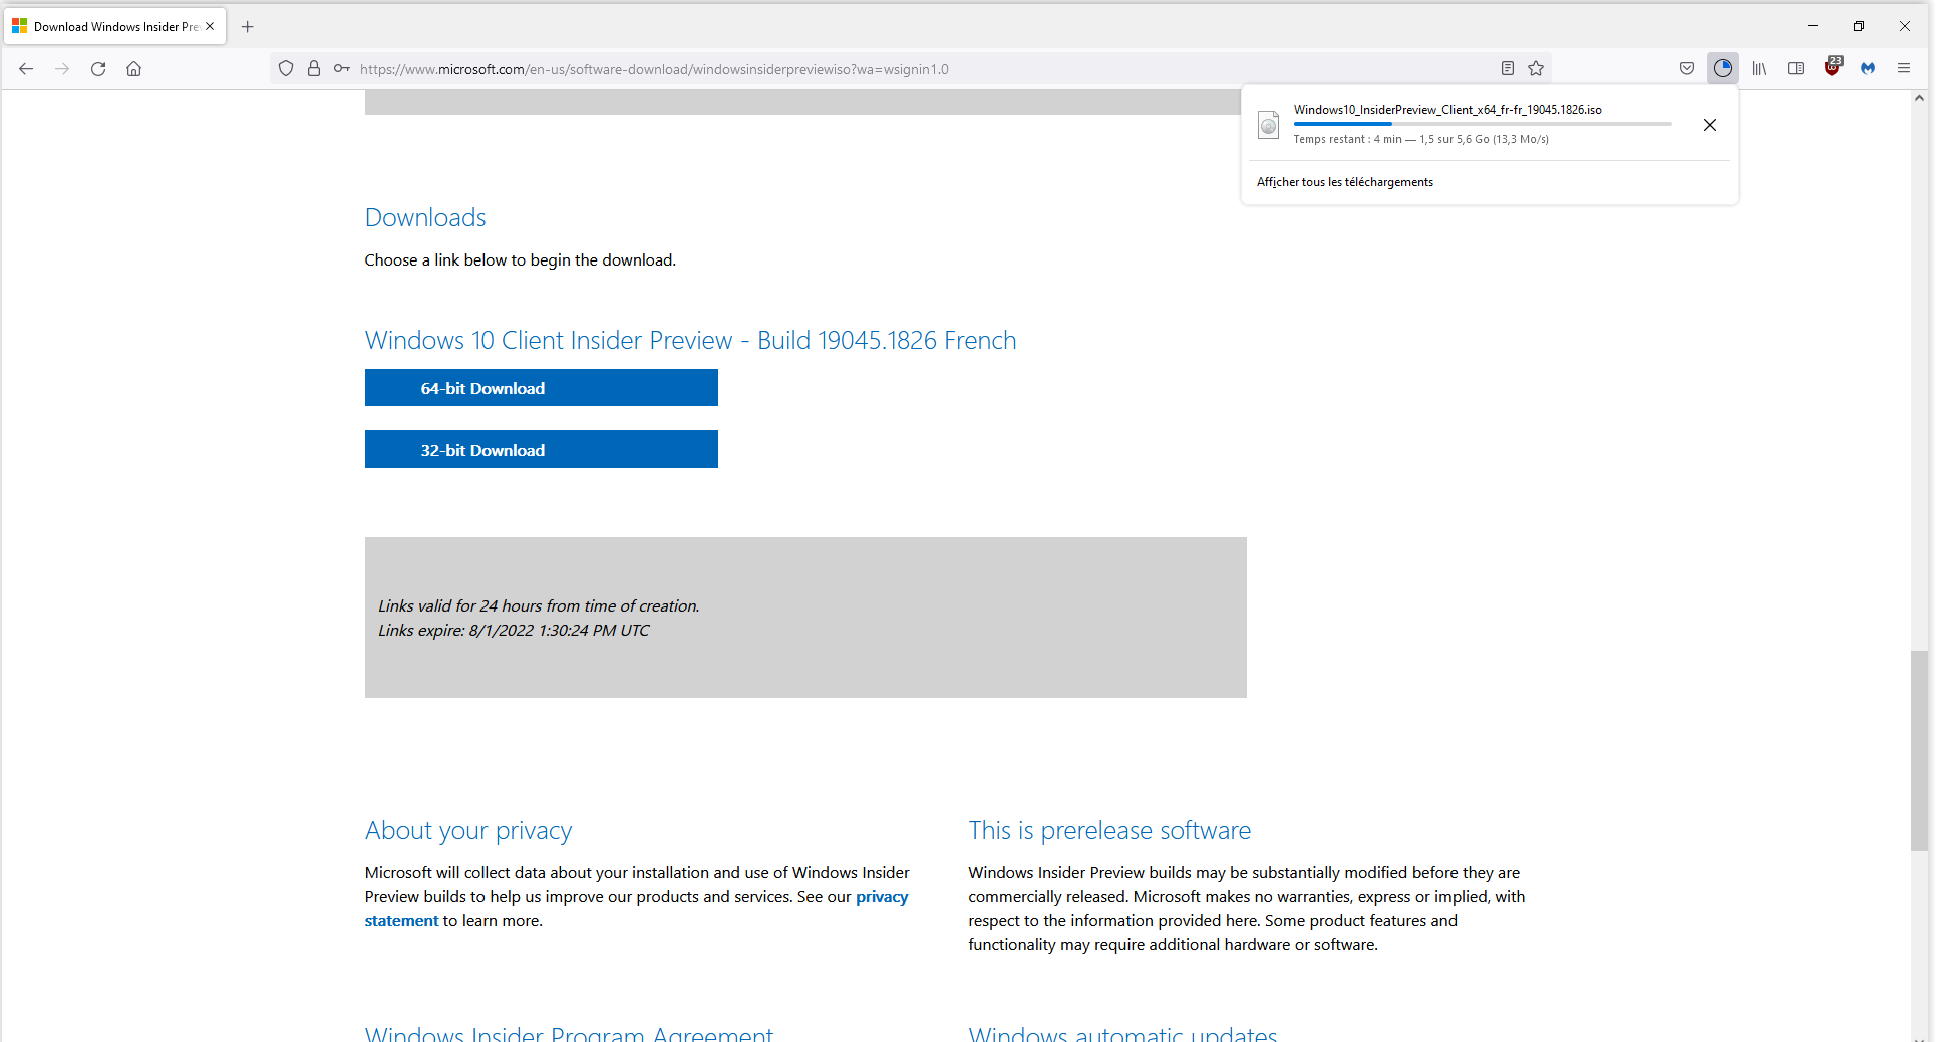Screen dimensions: 1936x1042
Task: Reload the current page
Action: (x=98, y=69)
